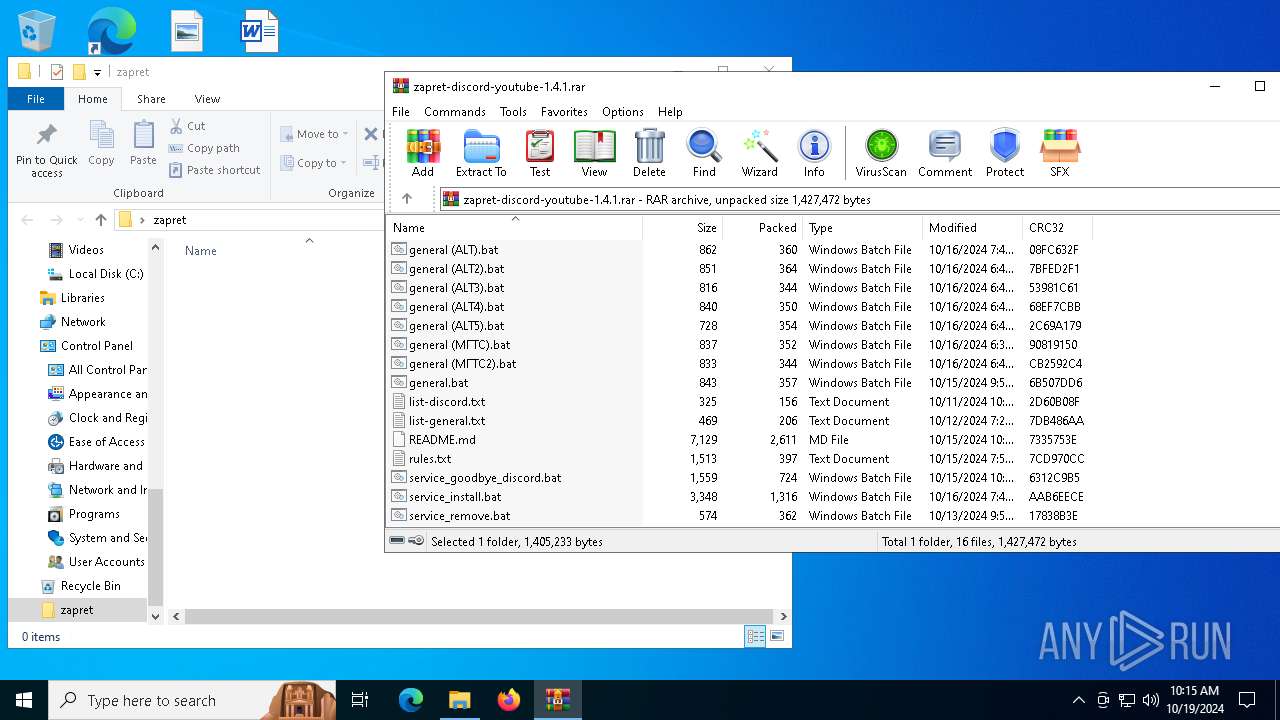
Task: Run the Test archive tool
Action: tap(540, 154)
